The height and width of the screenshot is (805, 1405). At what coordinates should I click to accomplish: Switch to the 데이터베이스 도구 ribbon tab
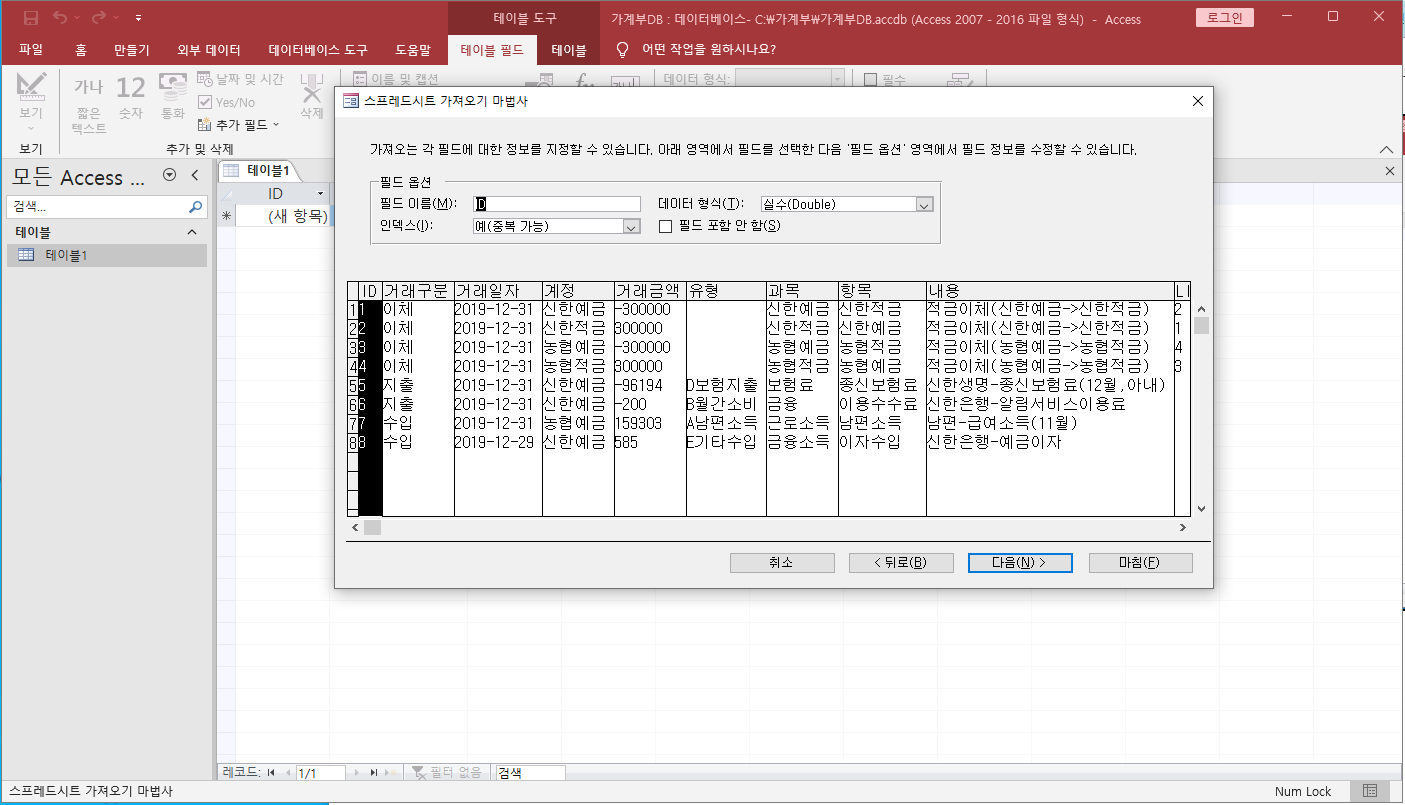click(318, 49)
